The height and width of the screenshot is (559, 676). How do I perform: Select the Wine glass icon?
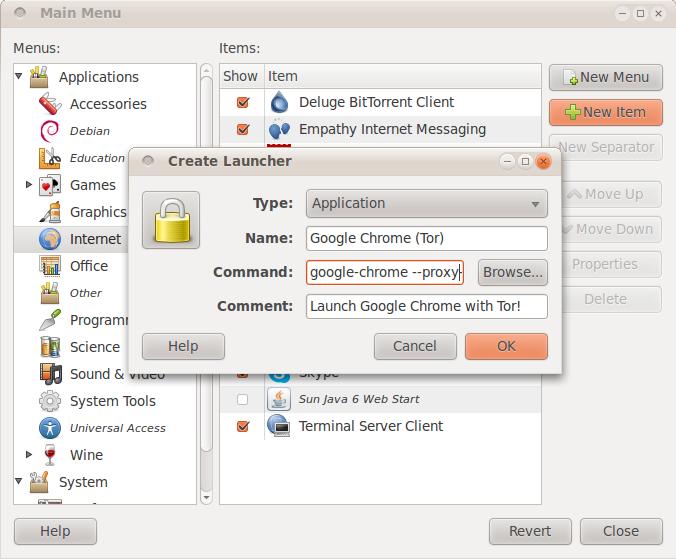point(50,455)
